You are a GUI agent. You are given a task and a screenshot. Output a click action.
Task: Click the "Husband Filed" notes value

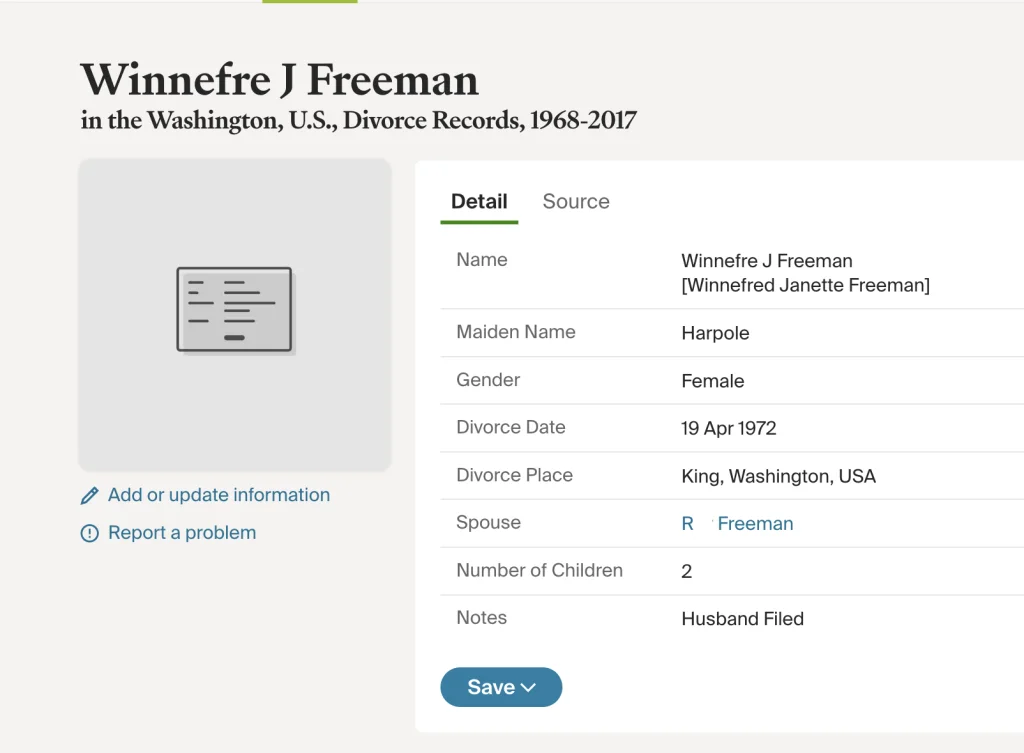tap(742, 619)
